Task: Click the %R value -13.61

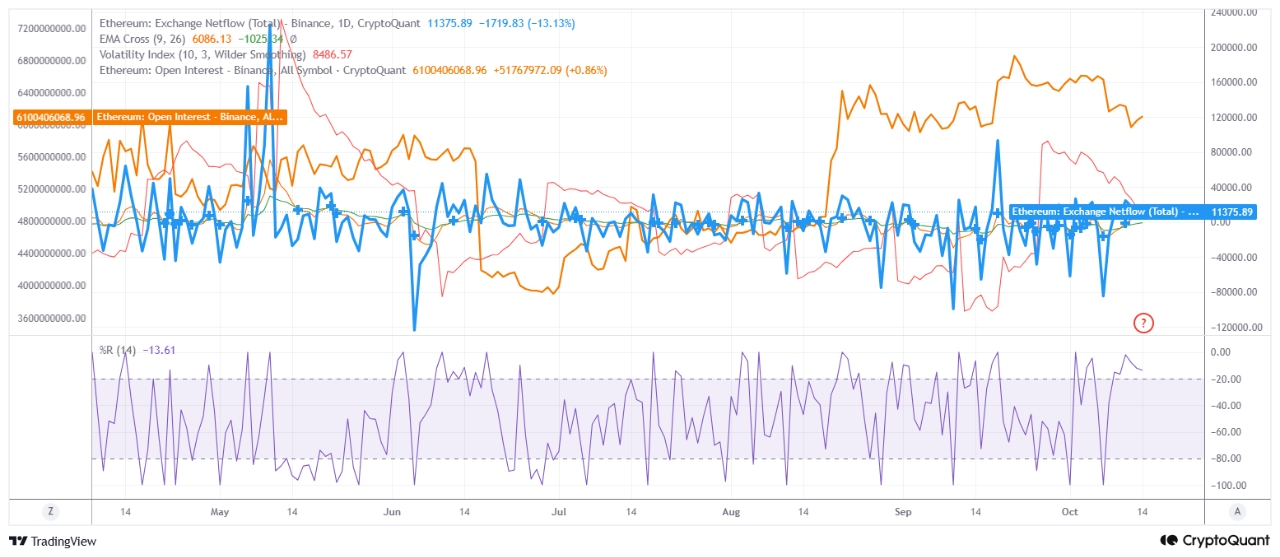Action: (x=159, y=350)
